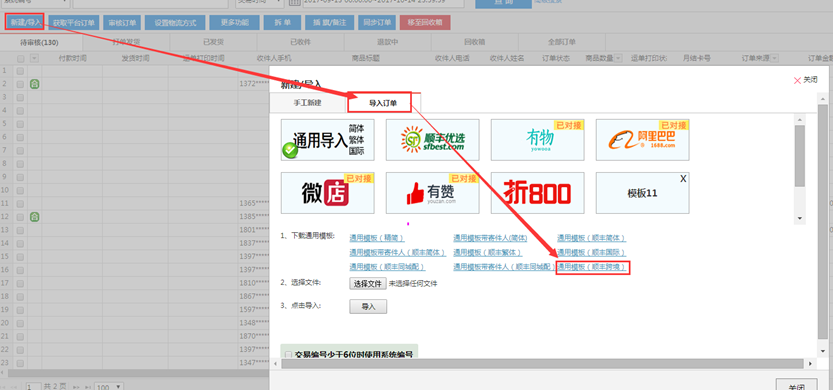Open 订单来源 column filter dropdown
This screenshot has width=833, height=390.
(x=775, y=58)
